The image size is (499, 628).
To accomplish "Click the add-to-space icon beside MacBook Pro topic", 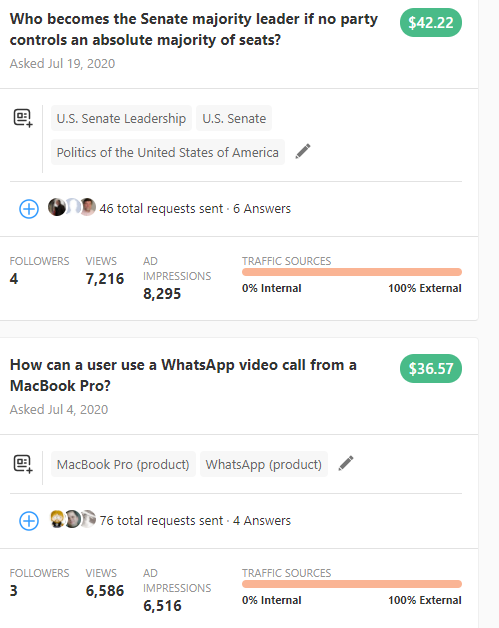I will click(23, 464).
